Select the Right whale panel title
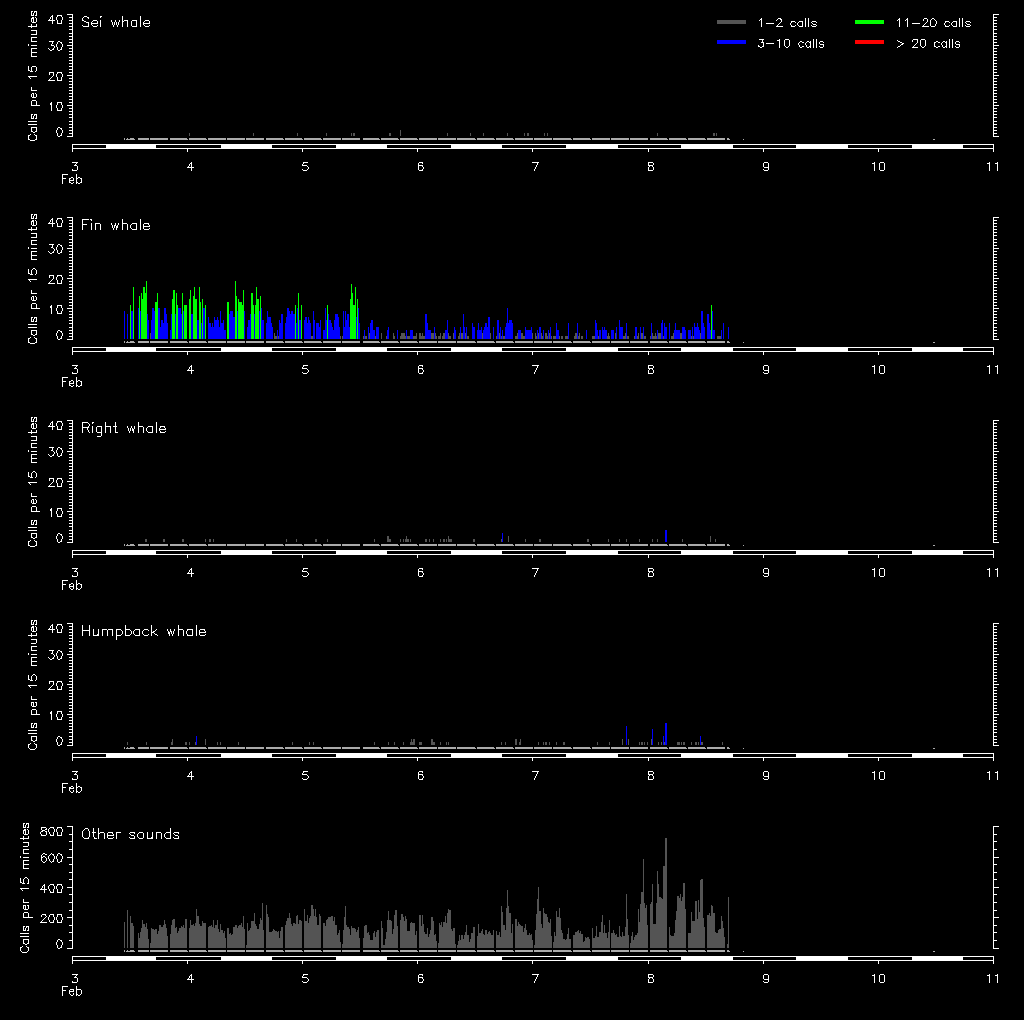 point(124,428)
